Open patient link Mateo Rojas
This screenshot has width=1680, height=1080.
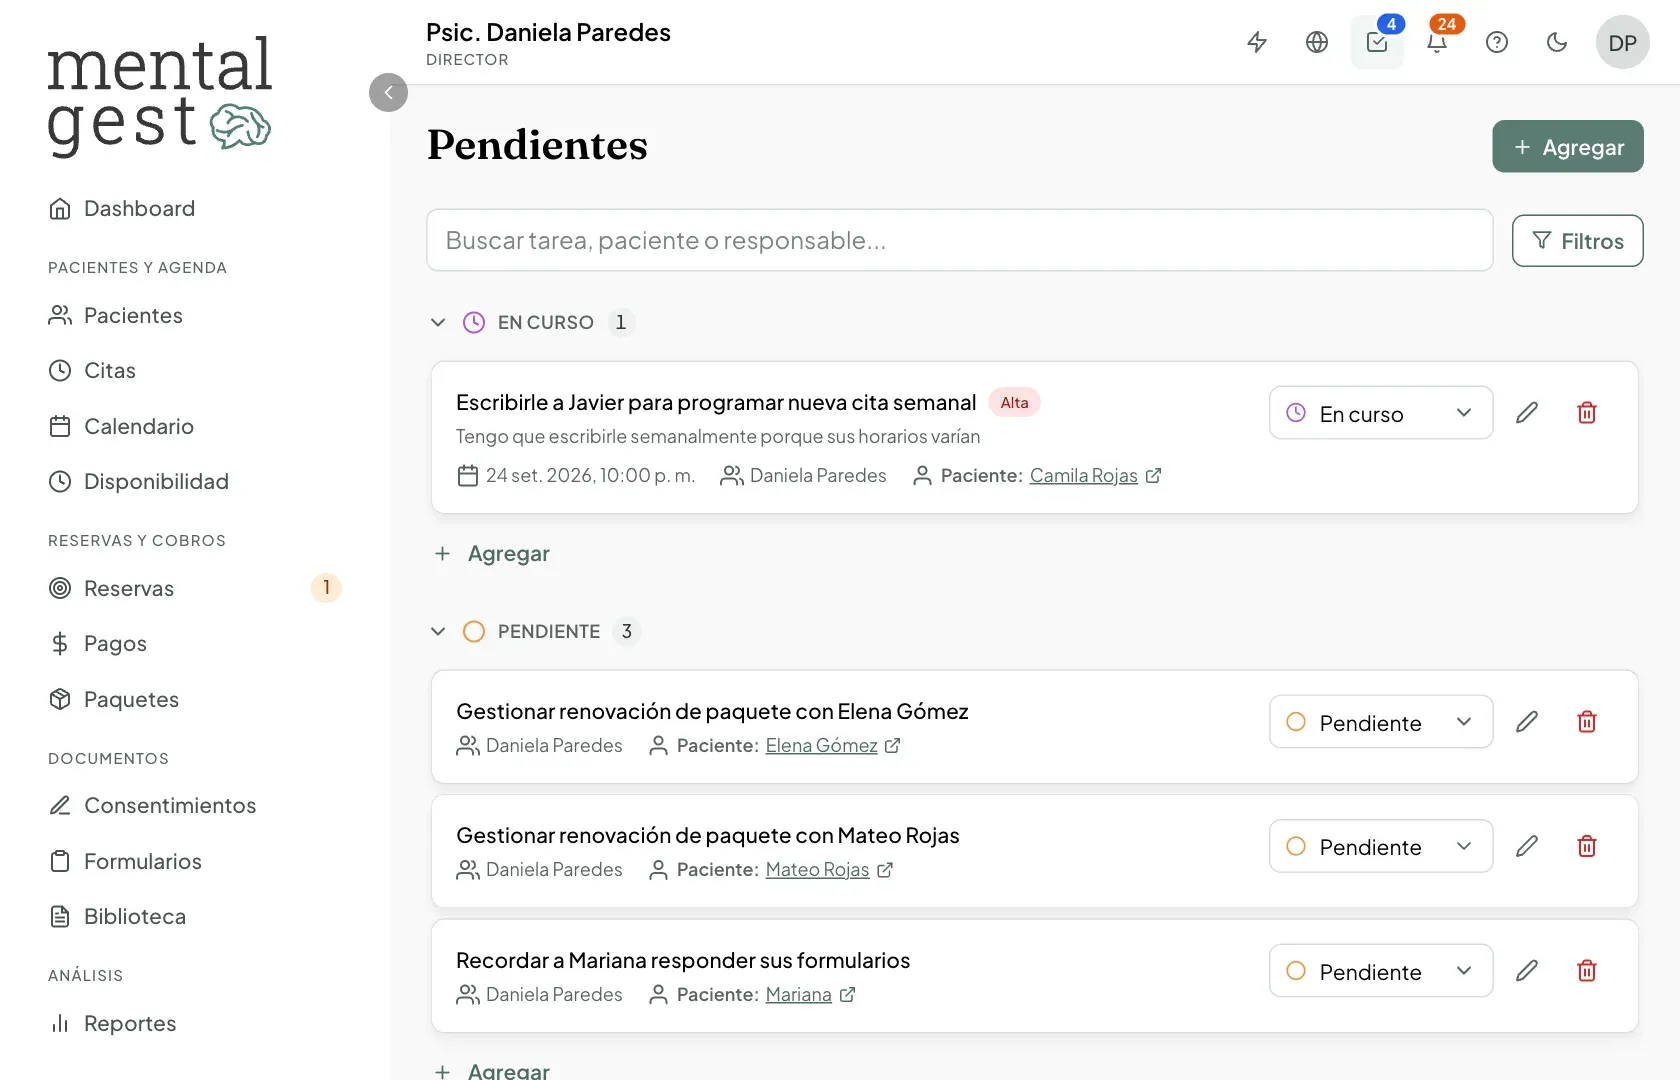tap(818, 870)
